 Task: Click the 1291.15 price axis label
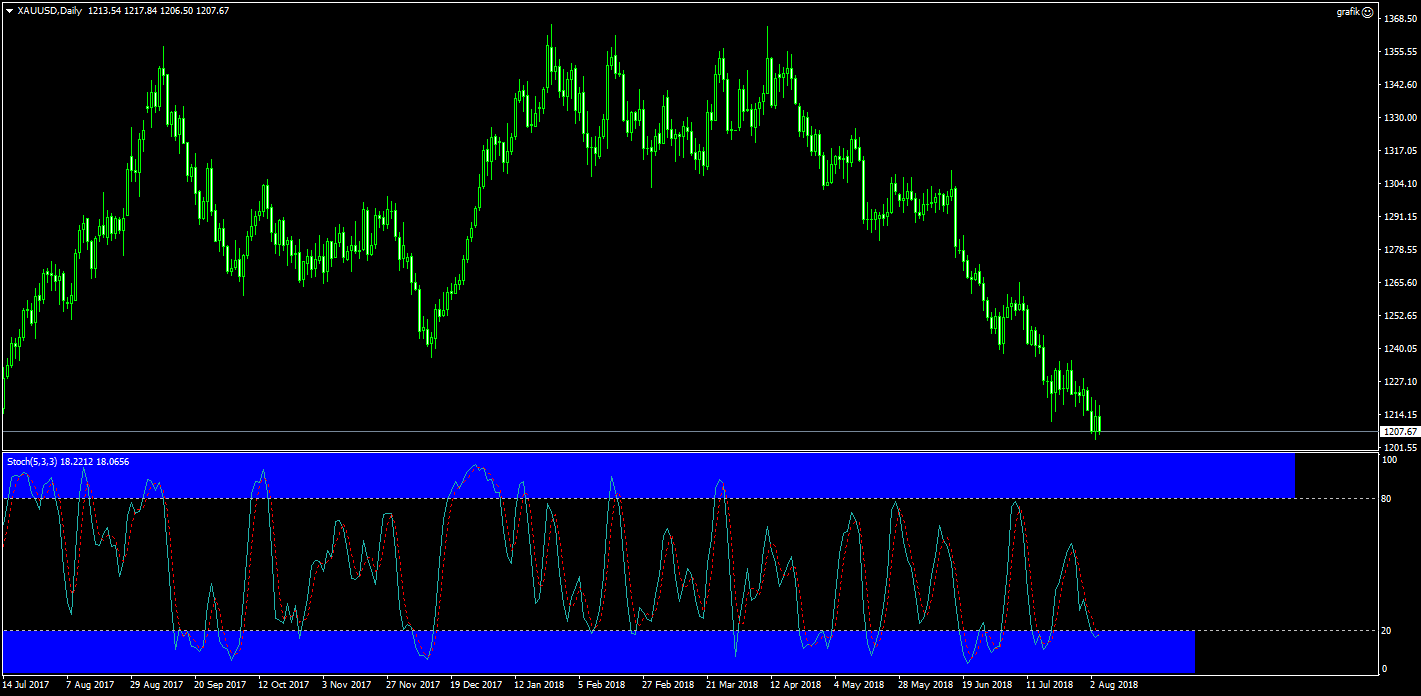[x=1401, y=216]
